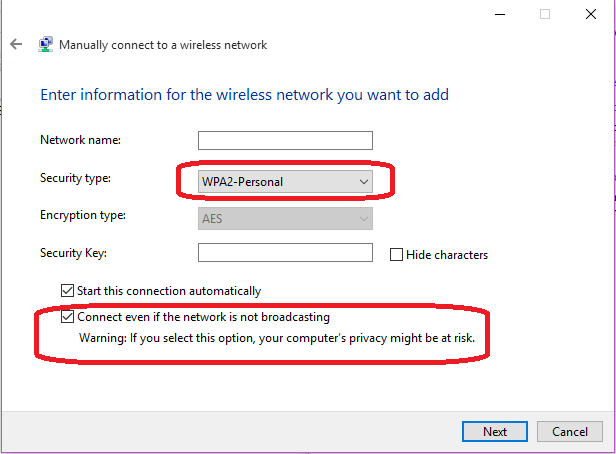Click the 'Network name:' label
616x454 pixels.
coord(81,140)
